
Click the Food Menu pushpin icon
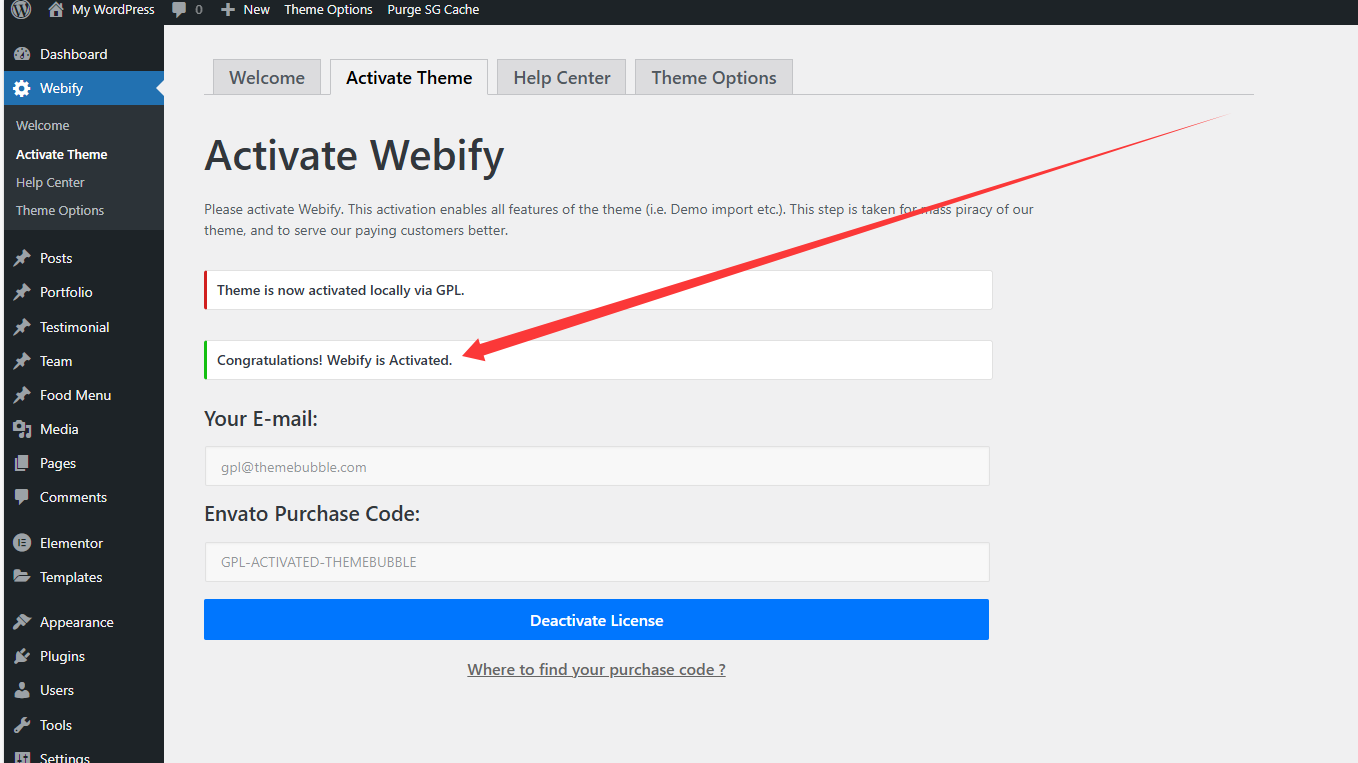click(x=22, y=395)
